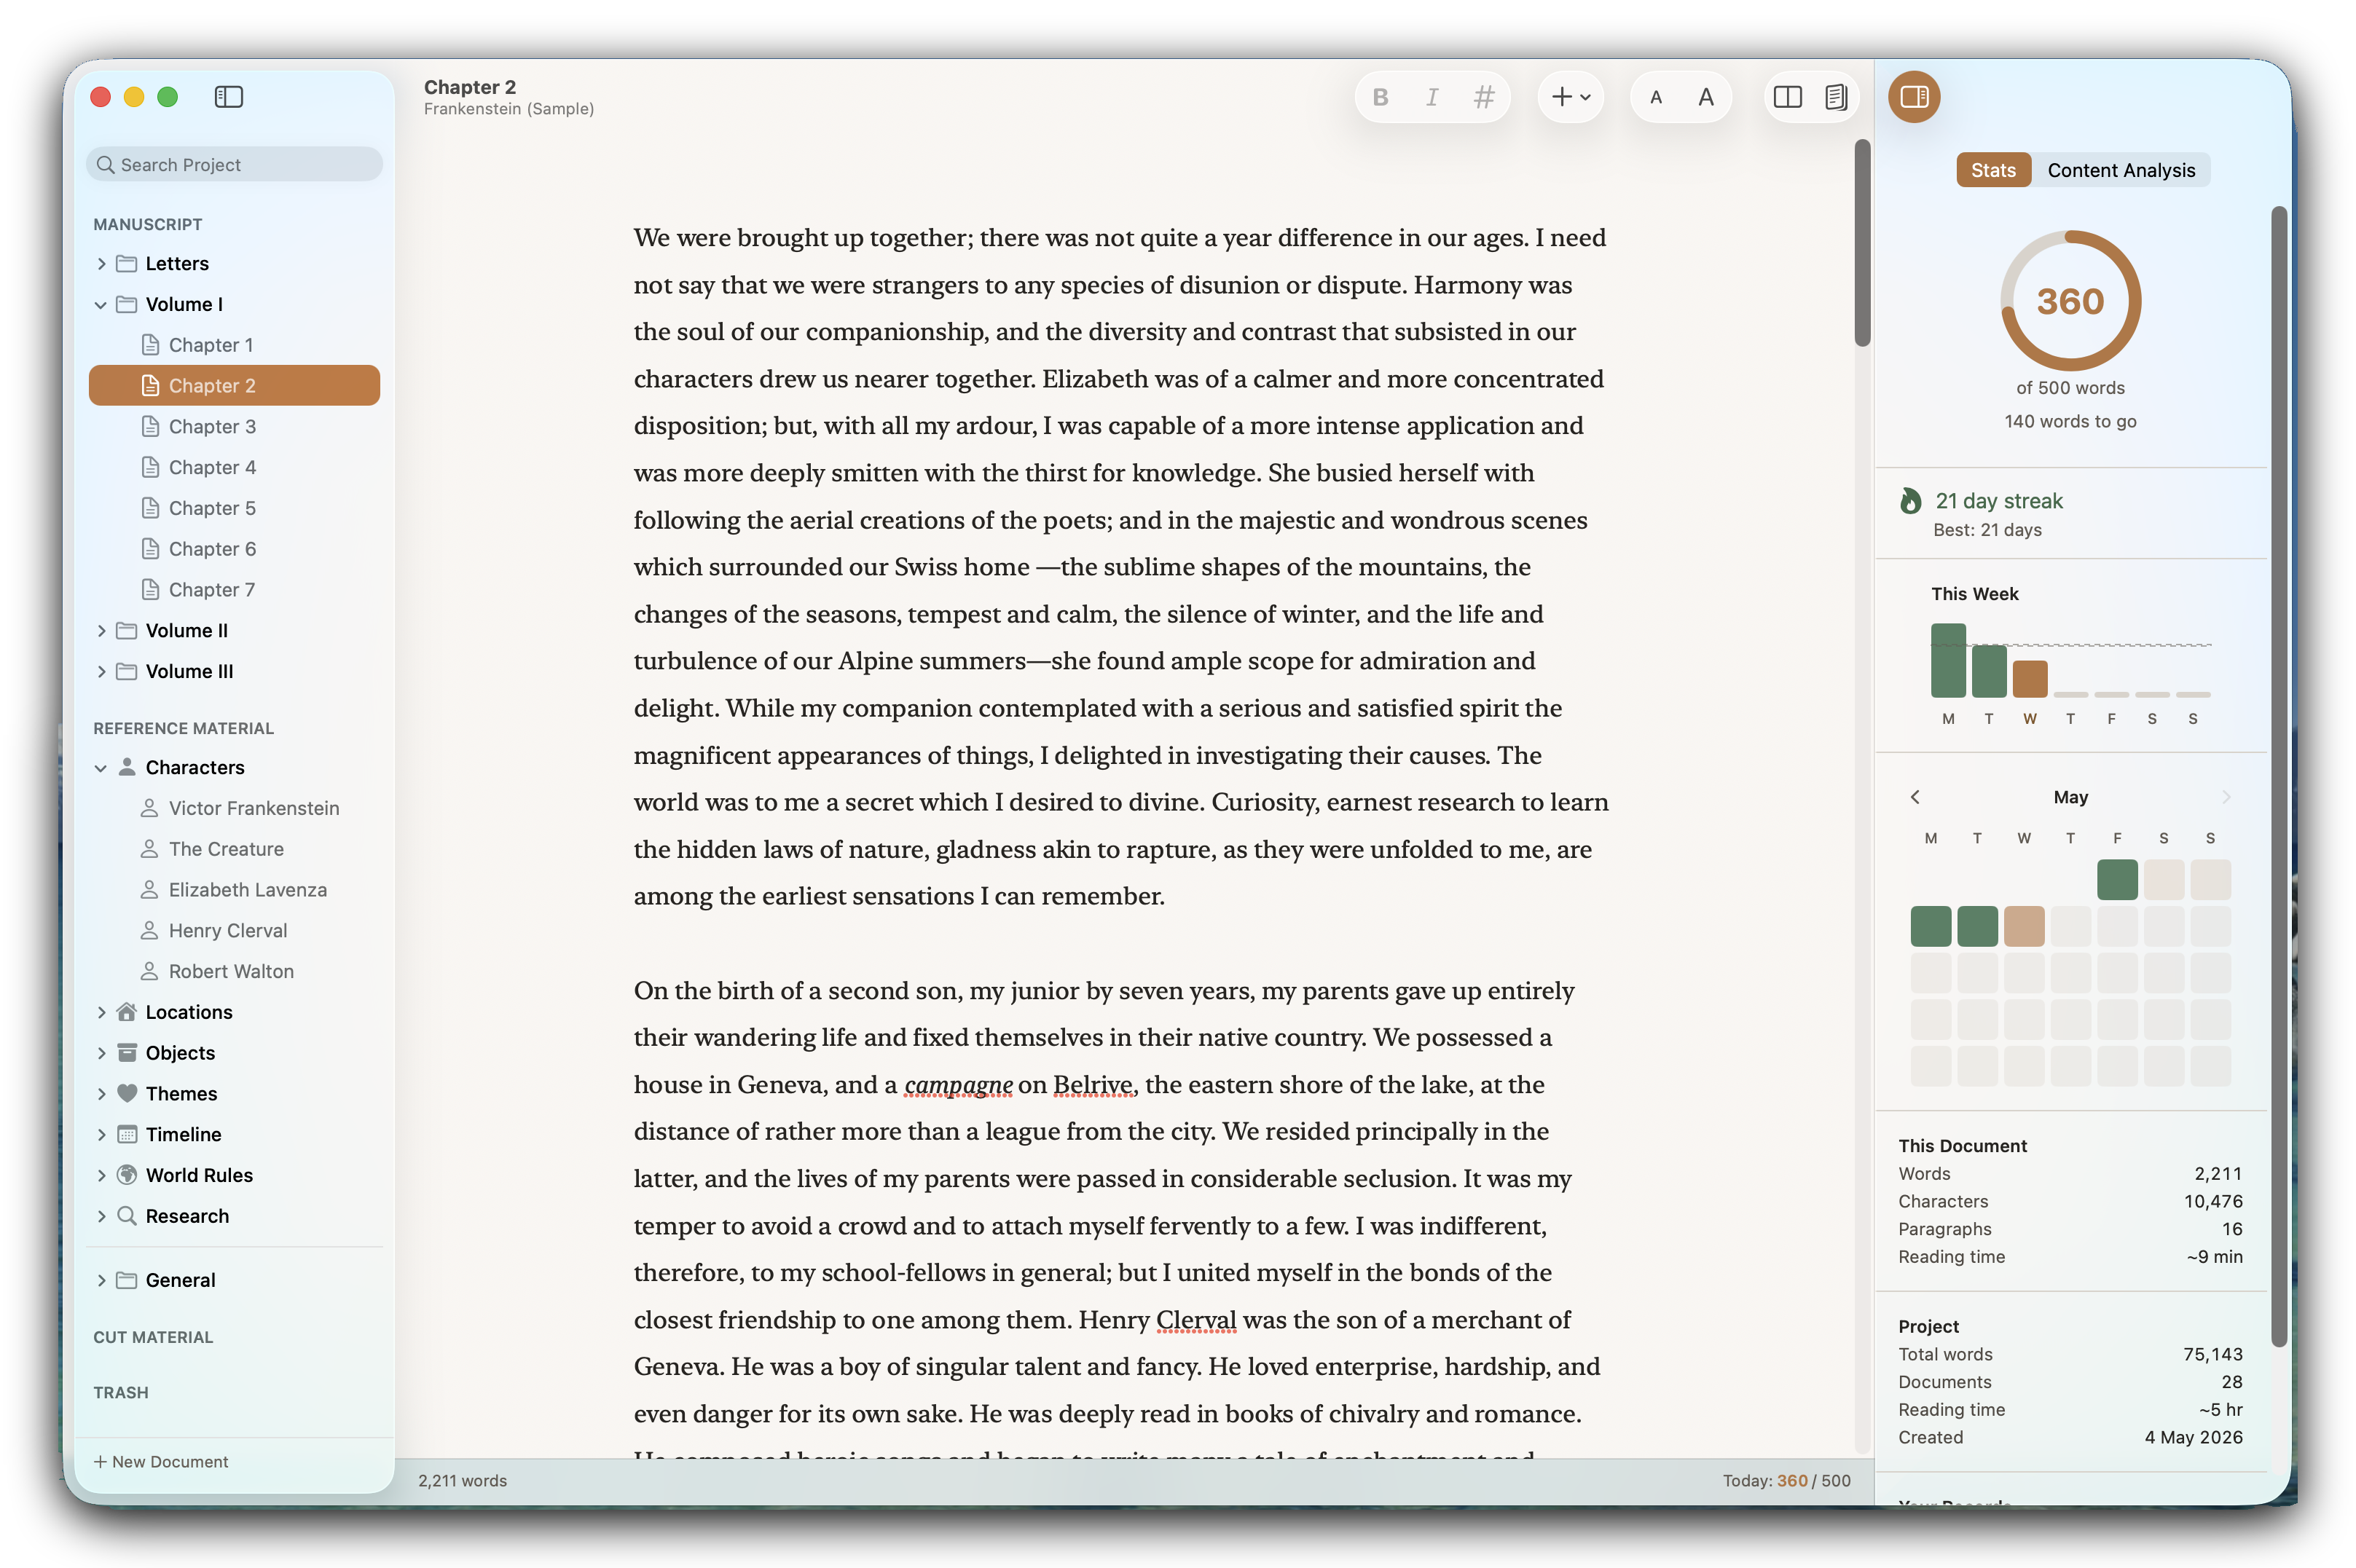Open the plus insert menu in toolbar
Screen dimensions: 2356x1568
click(x=1570, y=97)
